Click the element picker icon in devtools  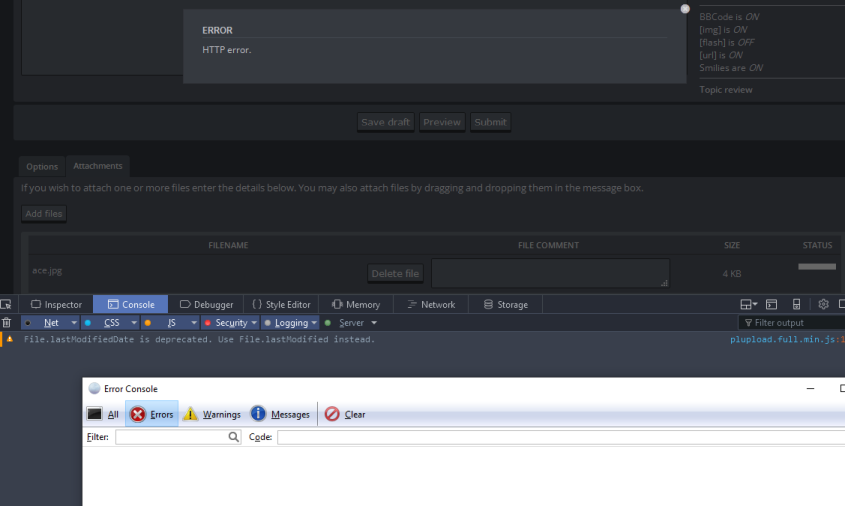point(6,304)
